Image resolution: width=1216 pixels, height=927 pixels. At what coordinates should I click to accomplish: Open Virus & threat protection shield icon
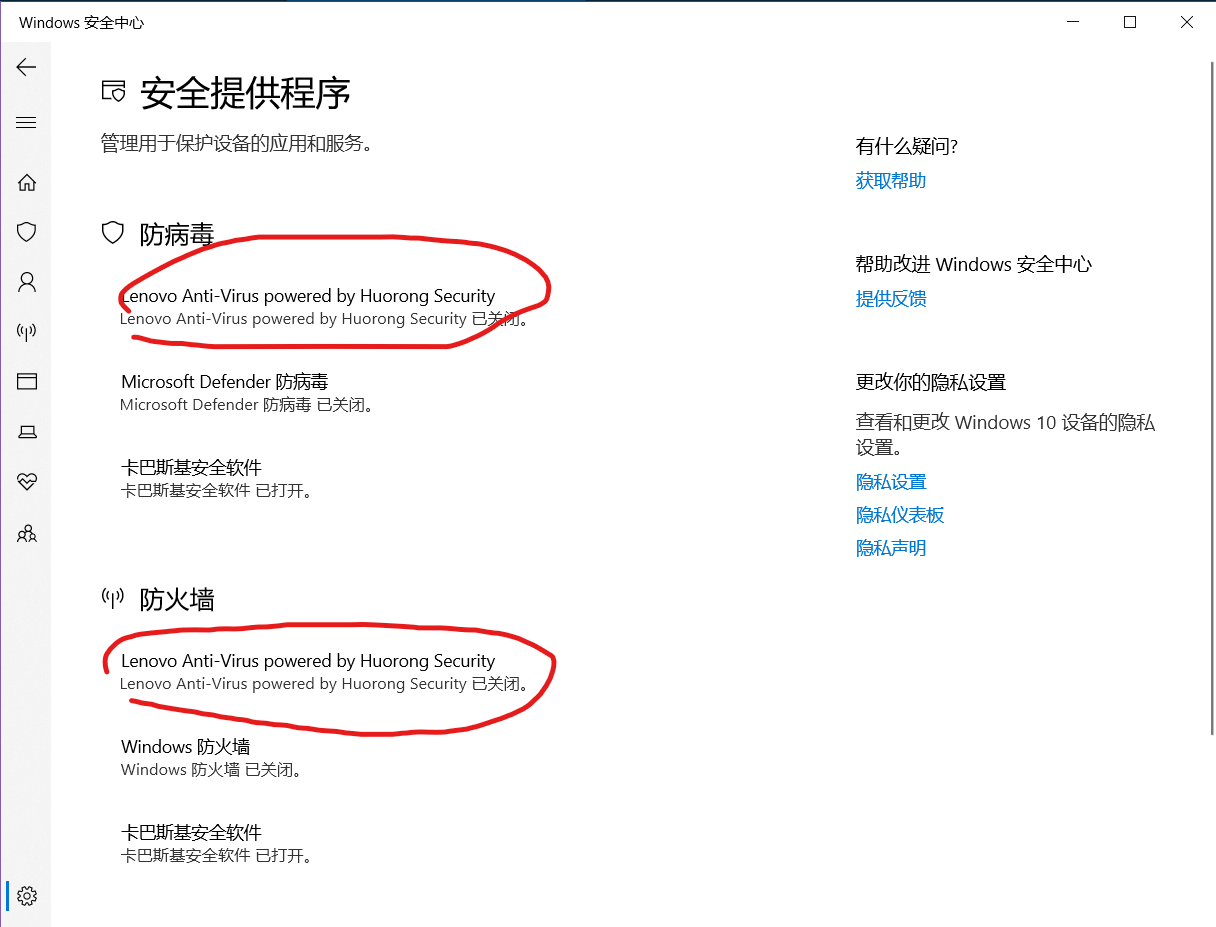[x=27, y=232]
